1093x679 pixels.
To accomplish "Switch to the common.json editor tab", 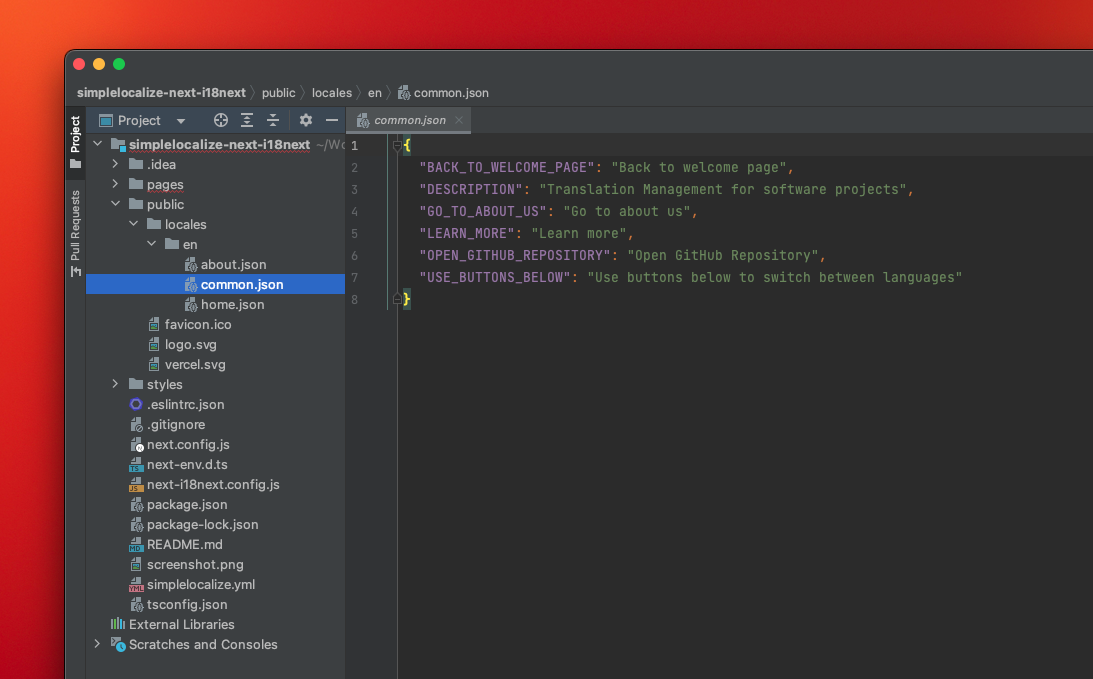I will pos(409,120).
